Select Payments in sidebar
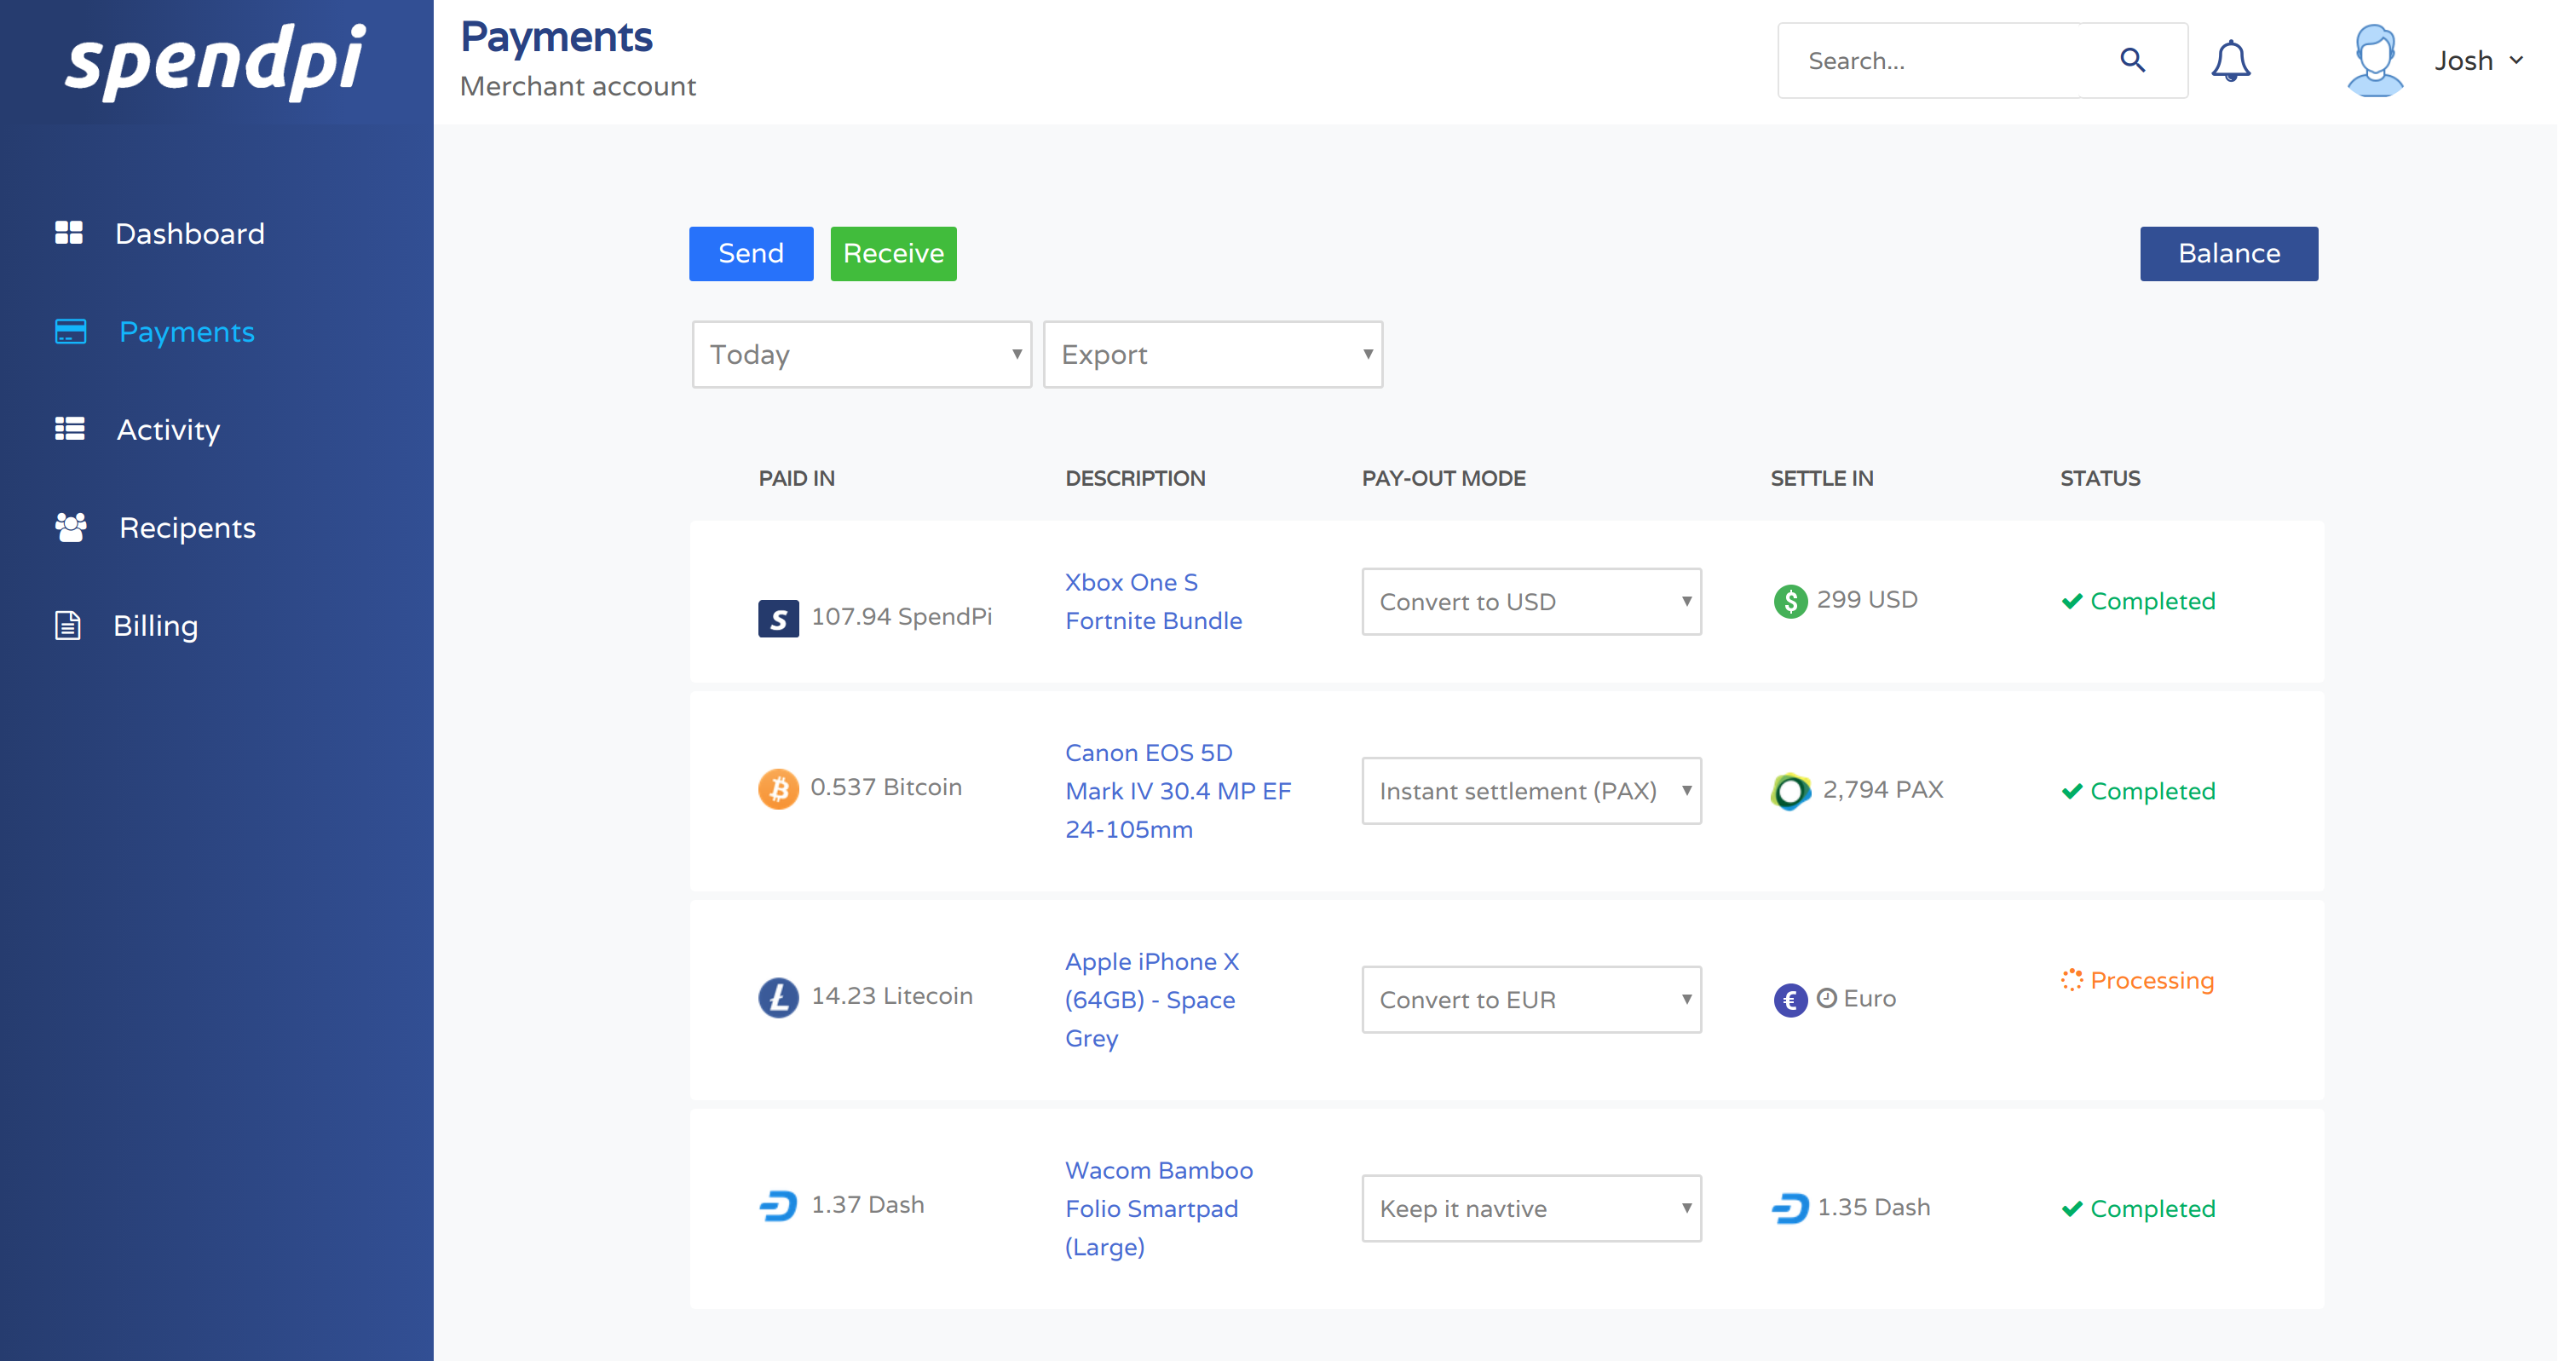Screen dimensions: 2576x1361 click(x=187, y=331)
